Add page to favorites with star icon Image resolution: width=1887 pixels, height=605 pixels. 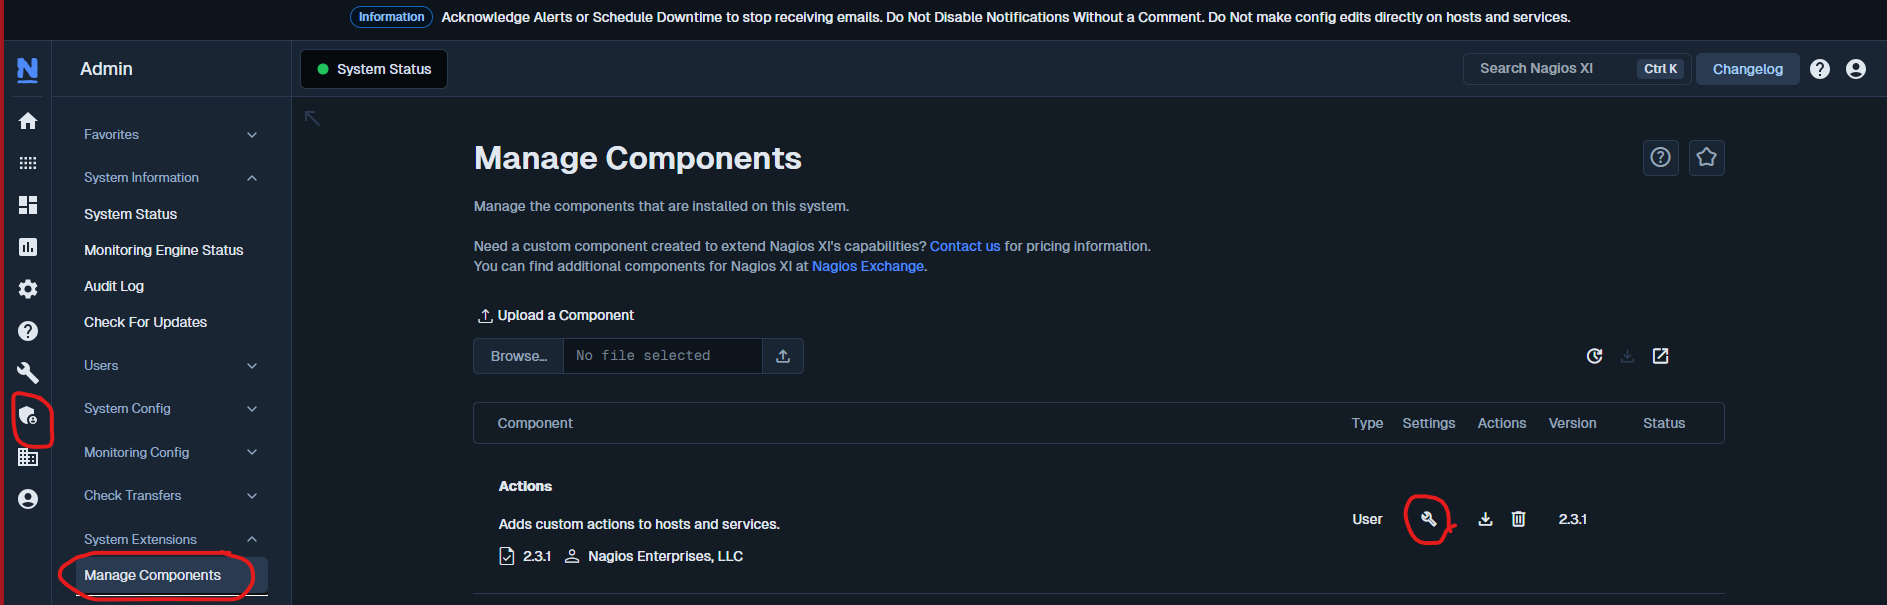click(x=1707, y=157)
